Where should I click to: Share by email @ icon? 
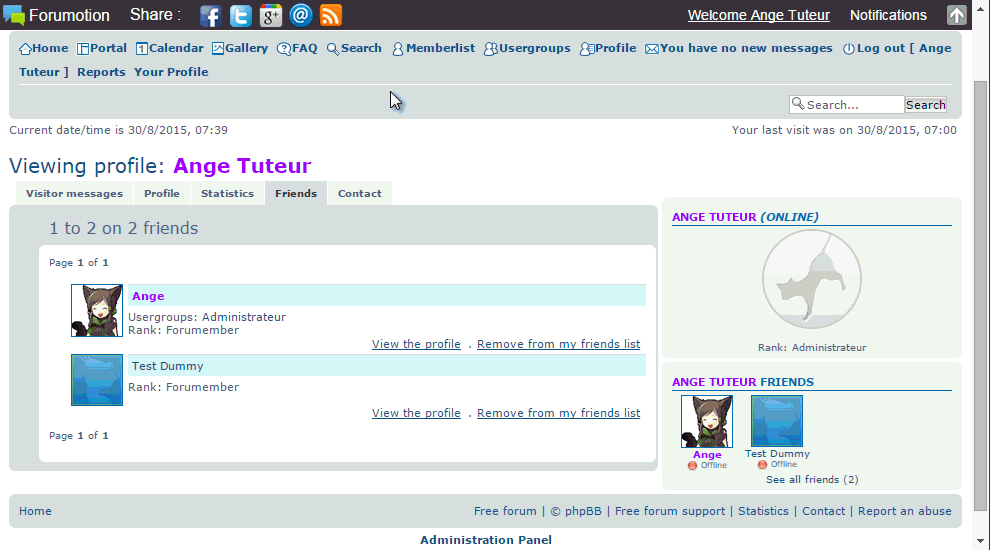tap(301, 15)
